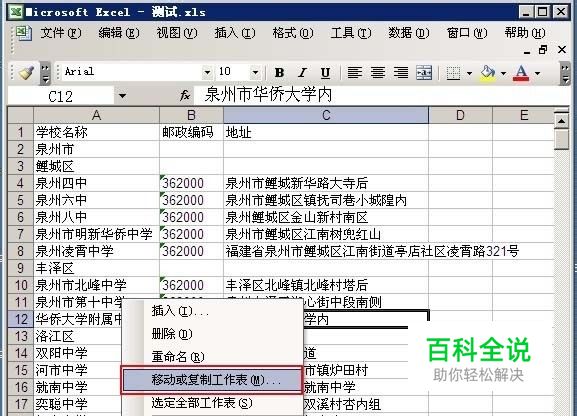Click Excel application icon in title bar
577x416 pixels.
click(x=16, y=12)
